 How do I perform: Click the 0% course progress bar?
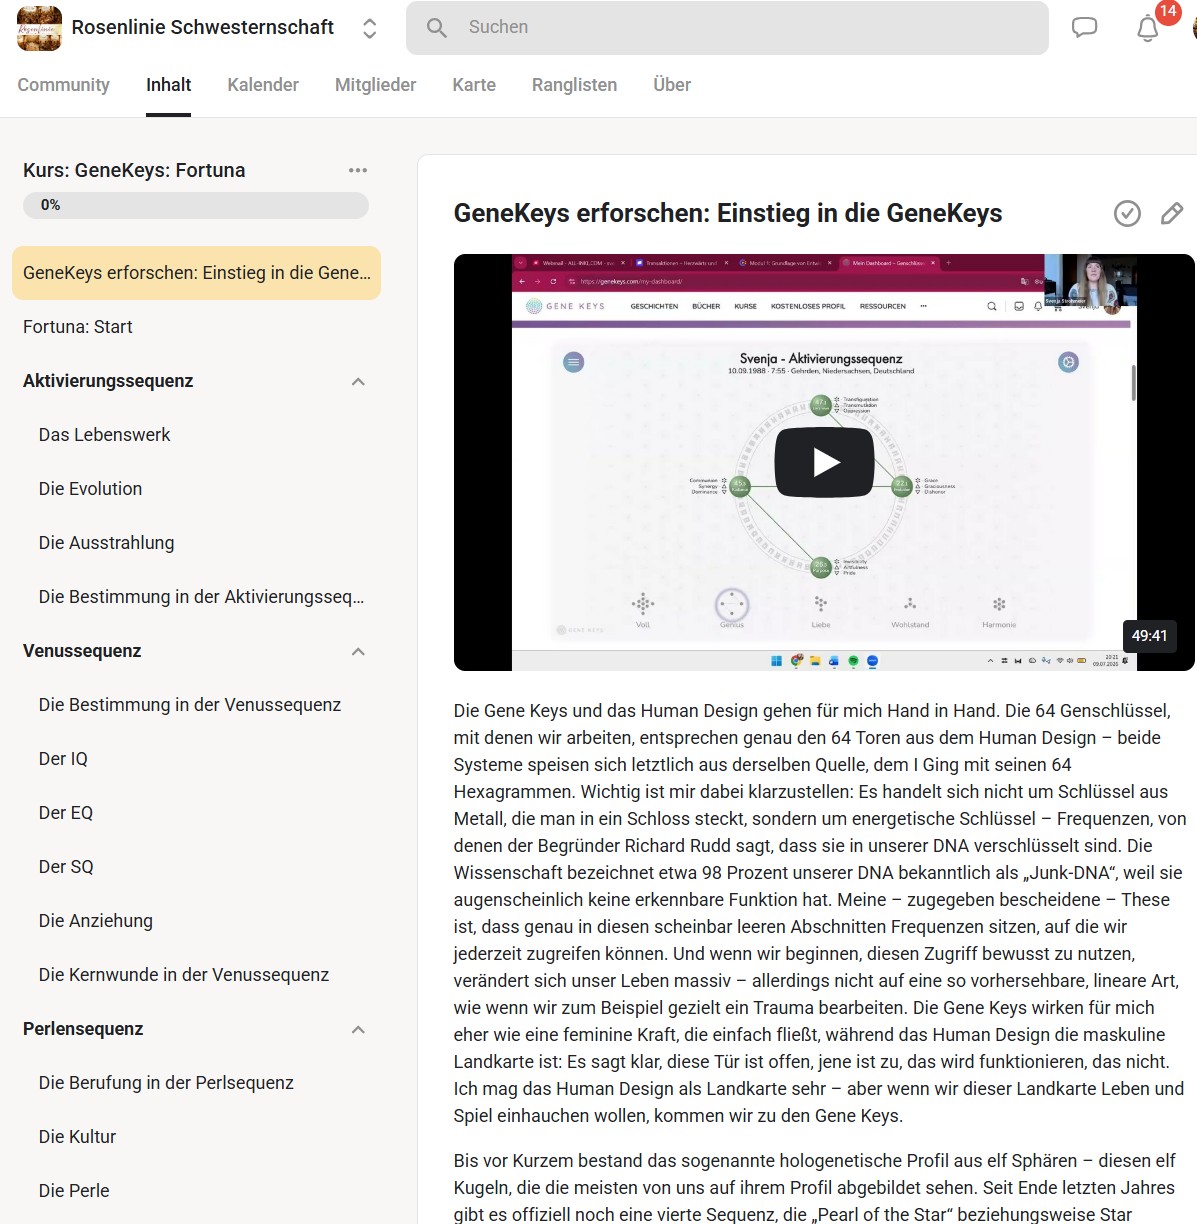point(196,205)
